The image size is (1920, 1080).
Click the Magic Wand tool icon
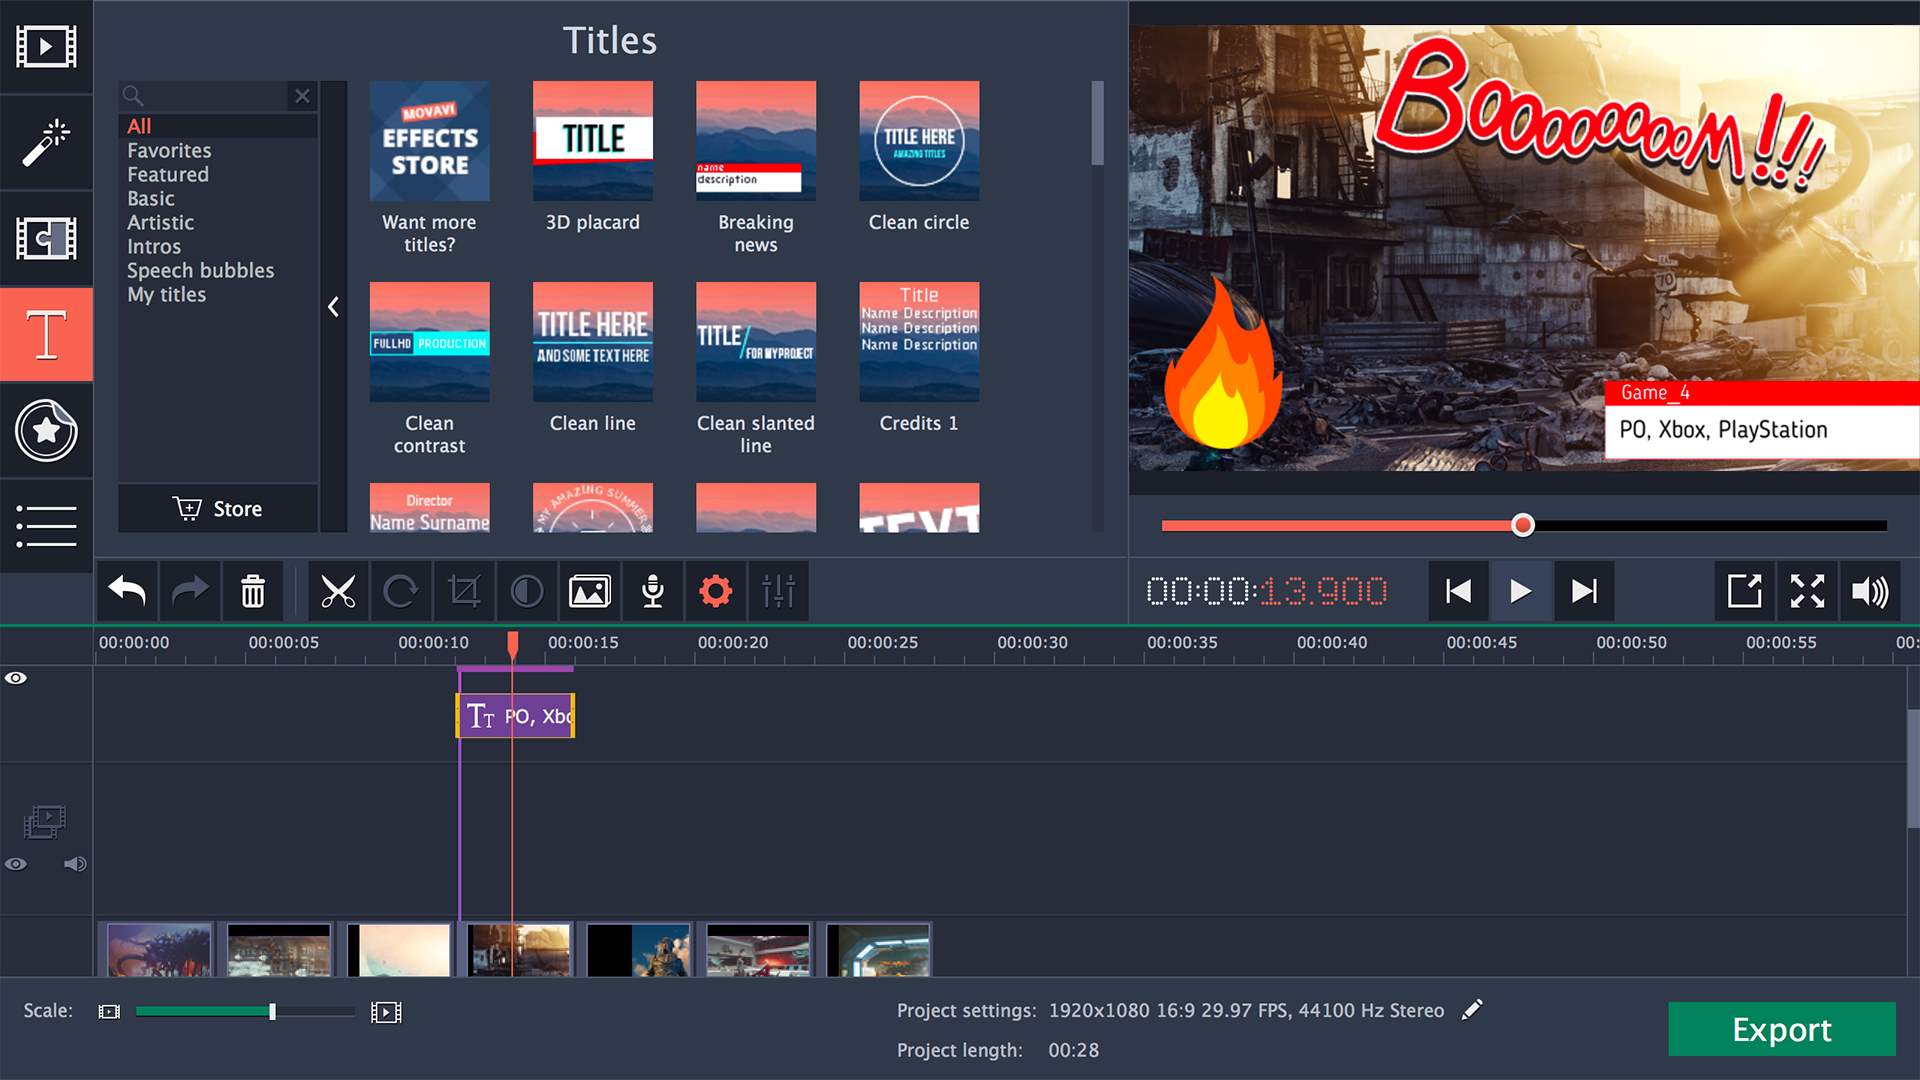(45, 142)
